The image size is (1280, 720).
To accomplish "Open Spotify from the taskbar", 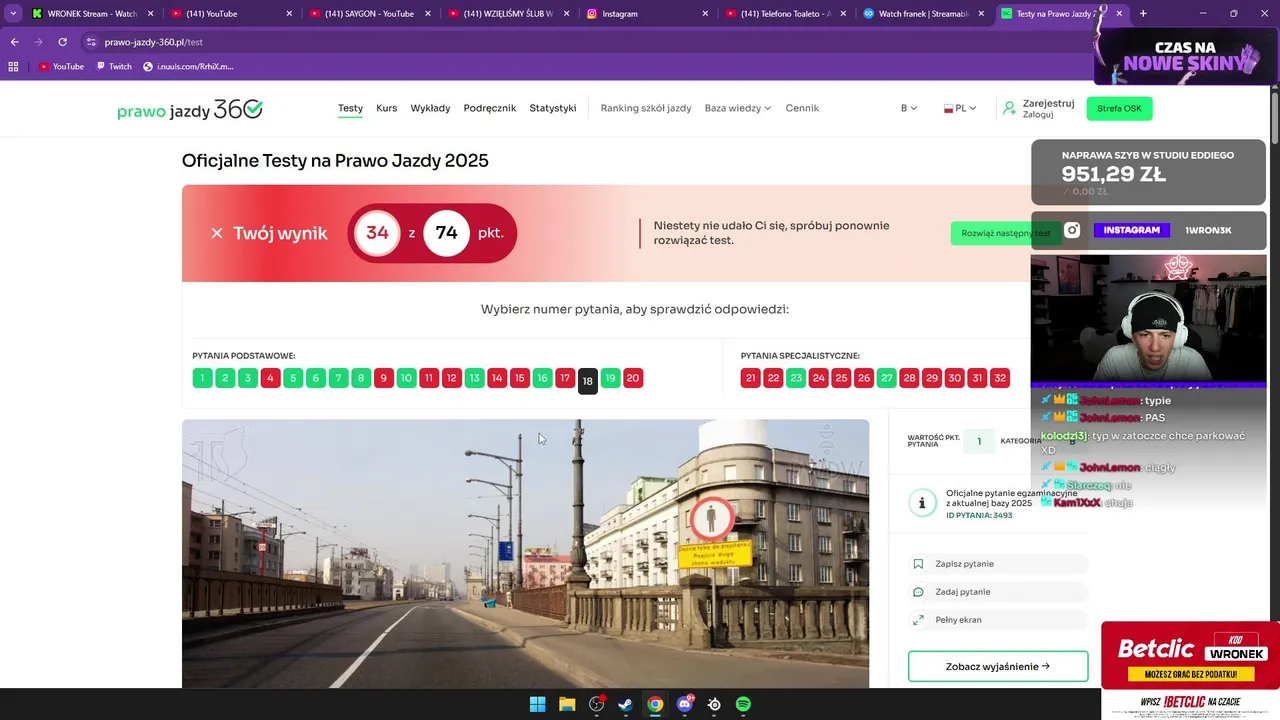I will (x=743, y=704).
